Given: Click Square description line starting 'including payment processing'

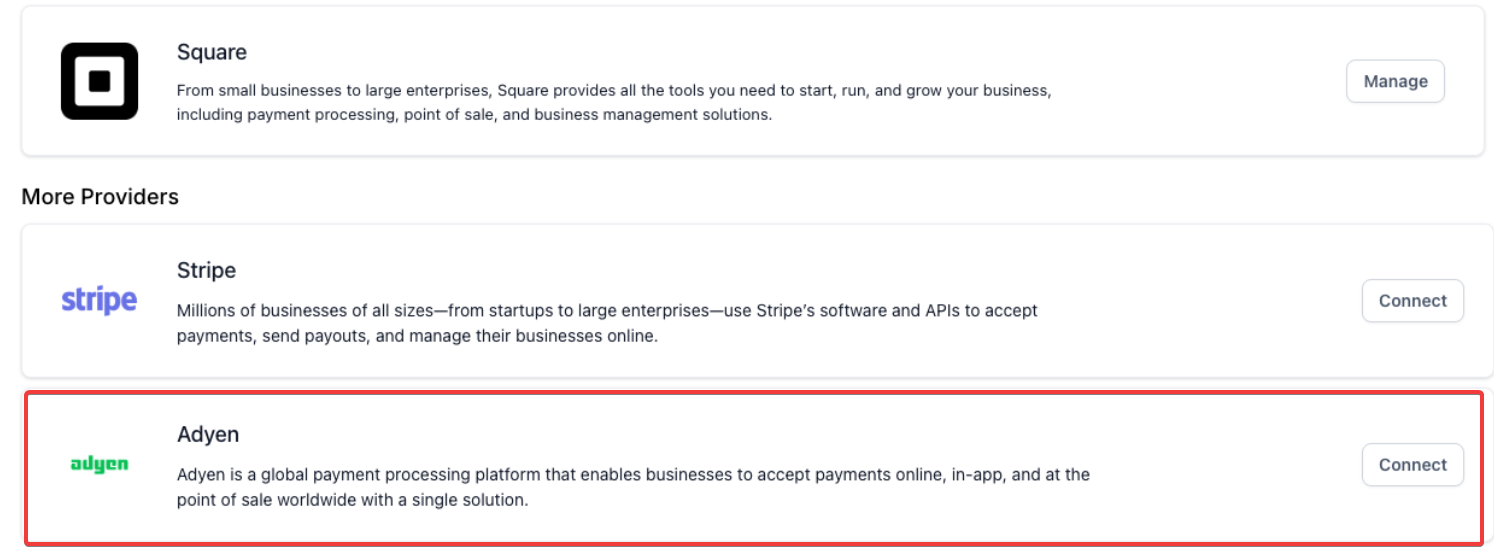Looking at the screenshot, I should [x=474, y=115].
